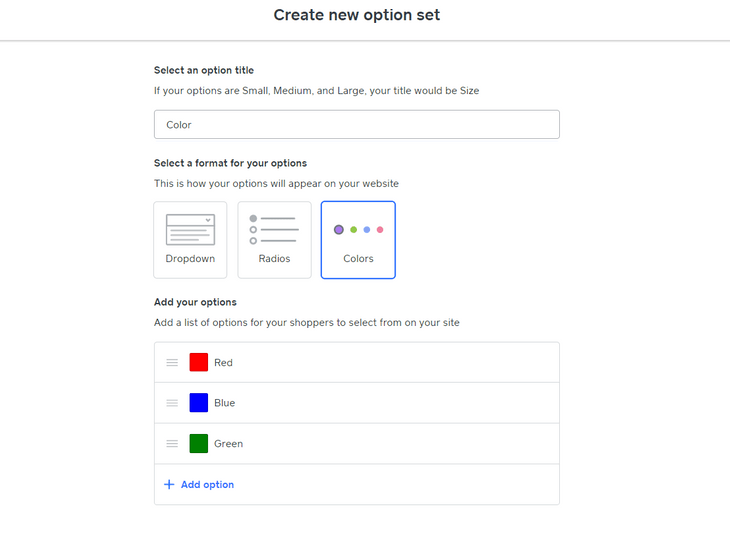The image size is (730, 558).
Task: Select the Dropdown format card
Action: coord(190,240)
